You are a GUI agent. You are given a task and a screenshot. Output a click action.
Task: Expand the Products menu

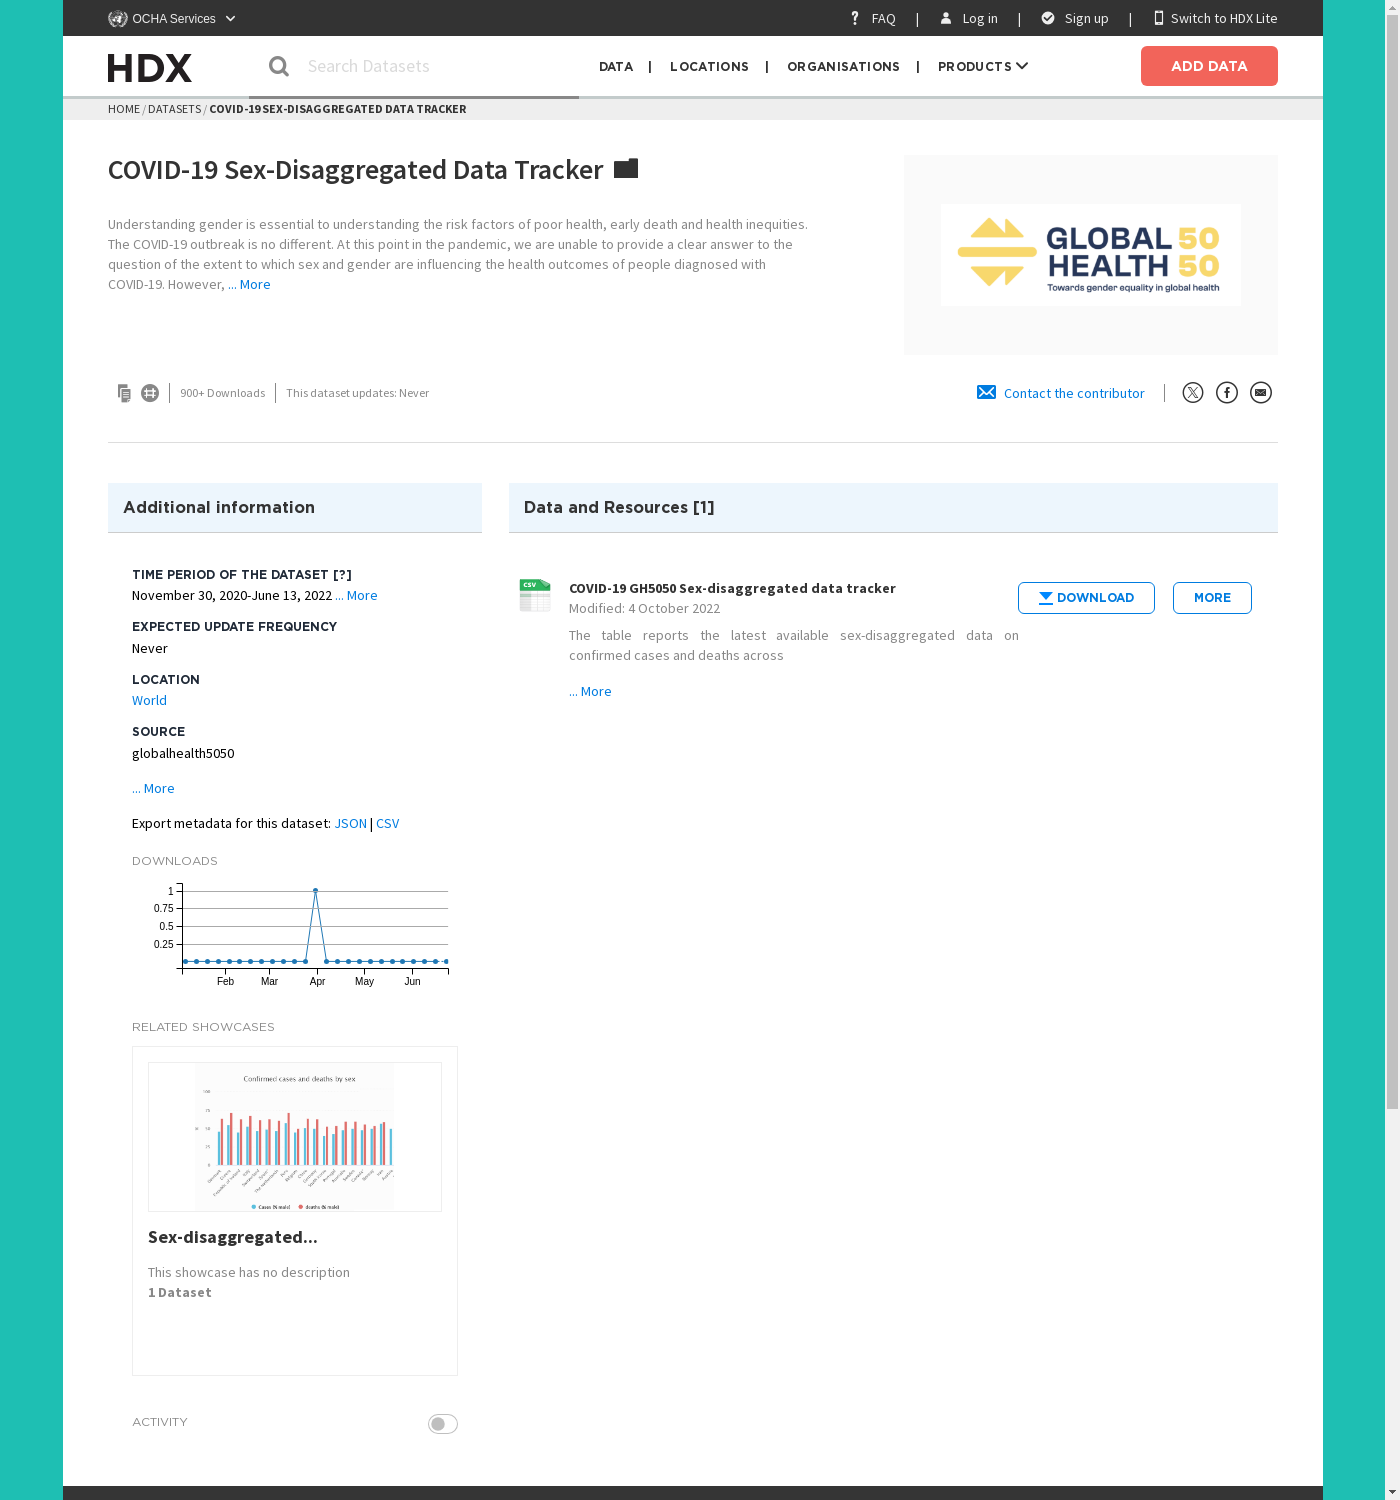(x=982, y=66)
